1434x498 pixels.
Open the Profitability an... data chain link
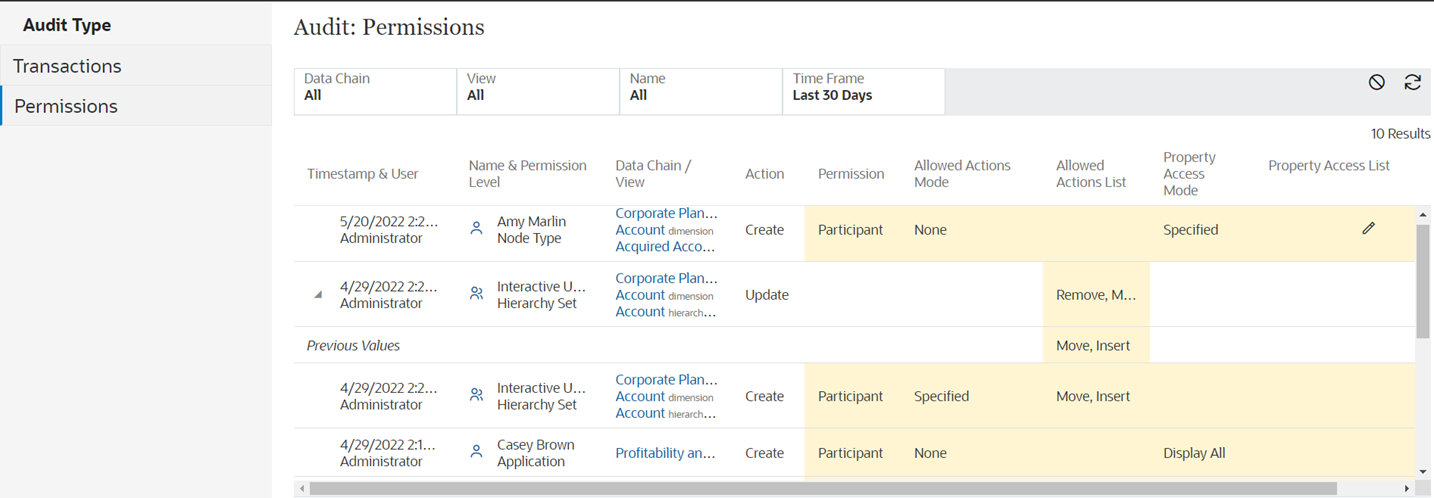[x=665, y=453]
